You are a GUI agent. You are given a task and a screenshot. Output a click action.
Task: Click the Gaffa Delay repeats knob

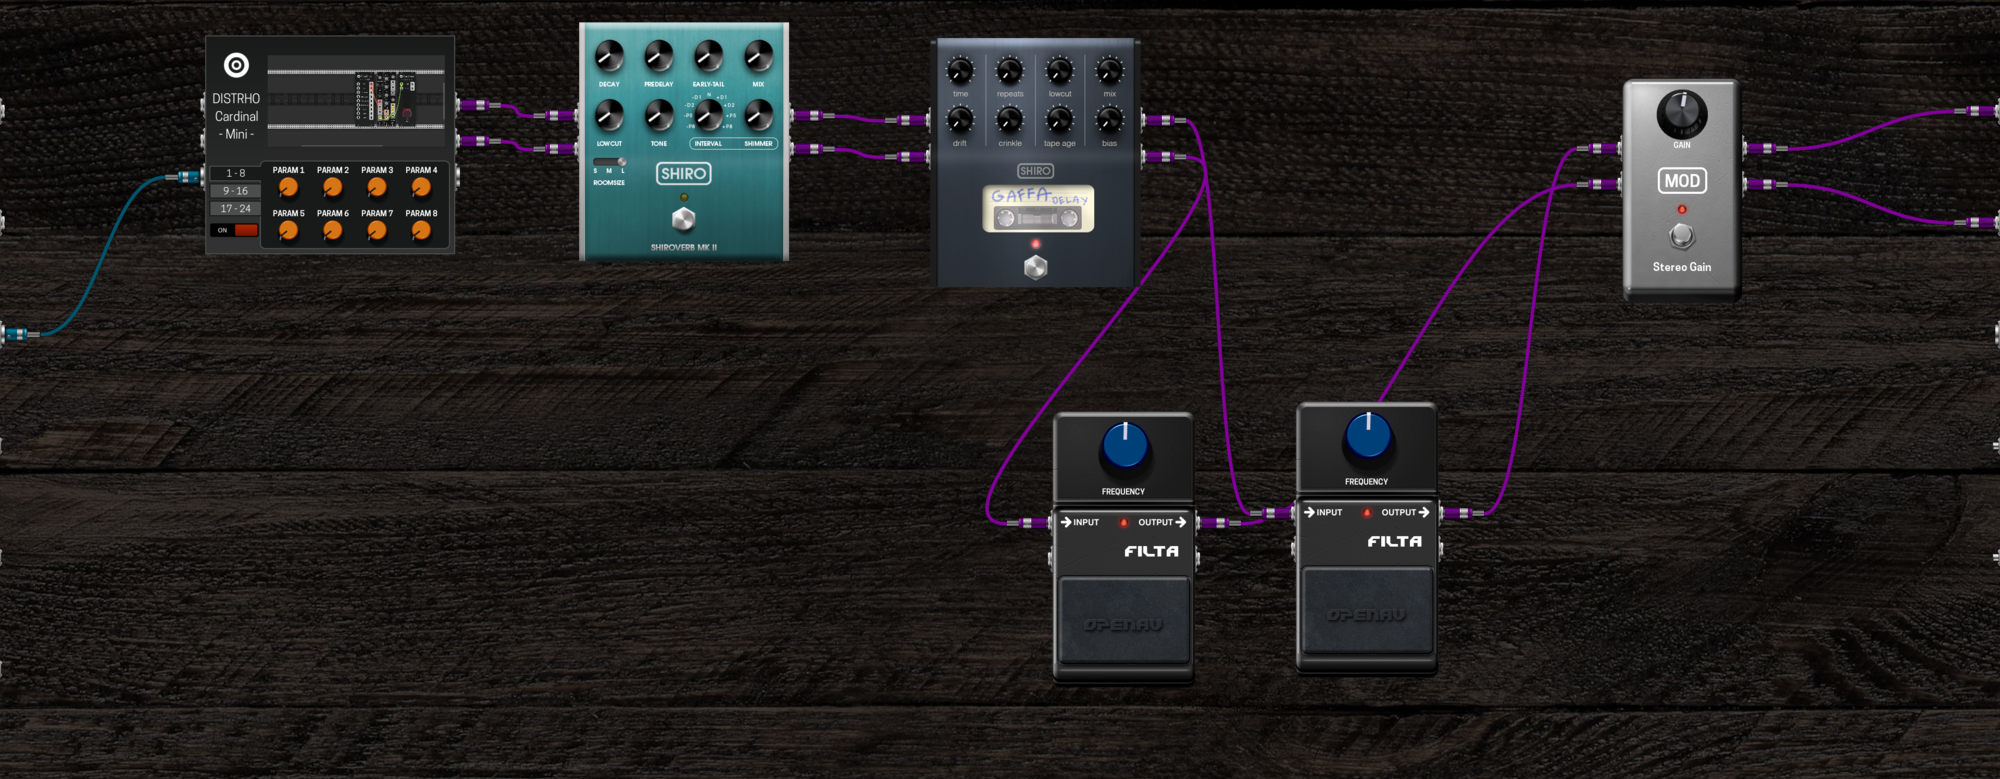point(1010,71)
